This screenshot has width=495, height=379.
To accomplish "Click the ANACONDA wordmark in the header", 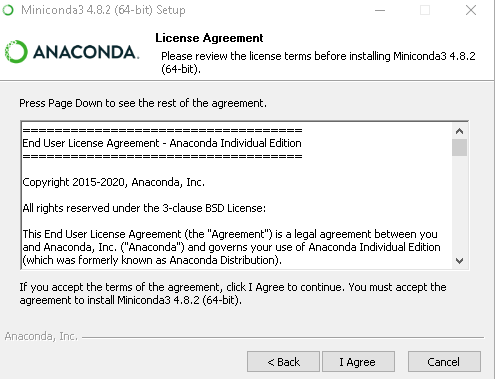I will click(86, 52).
